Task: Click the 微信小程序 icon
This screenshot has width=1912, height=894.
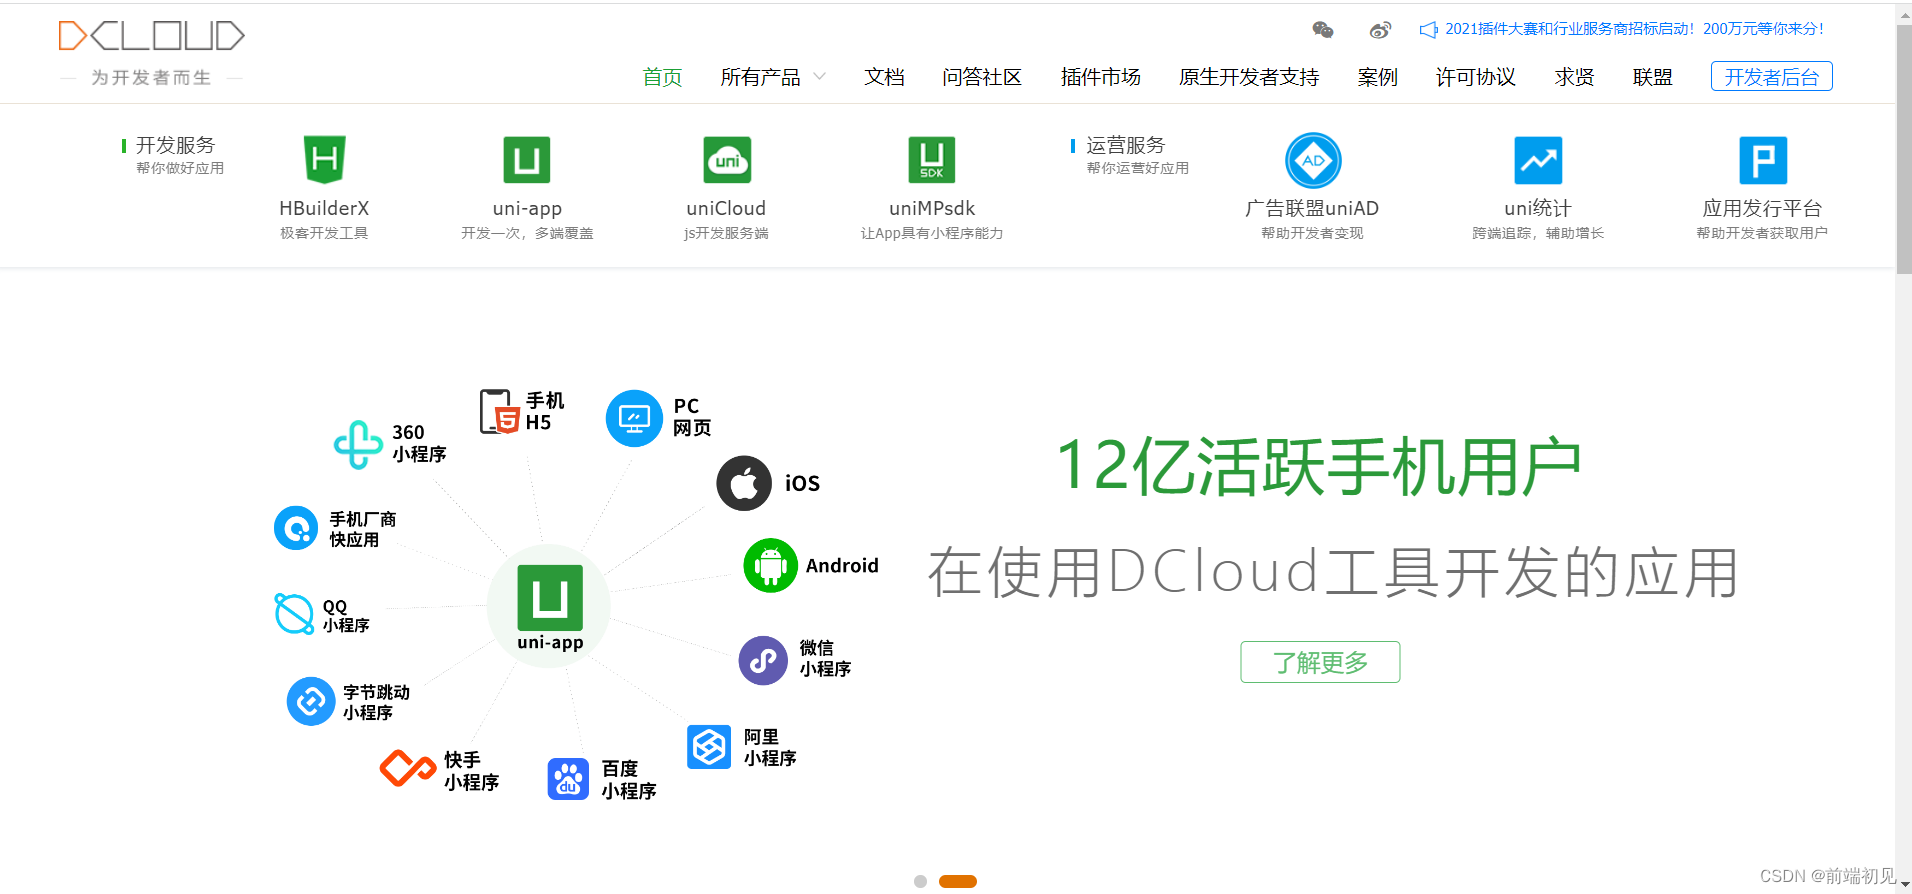Action: pyautogui.click(x=763, y=660)
